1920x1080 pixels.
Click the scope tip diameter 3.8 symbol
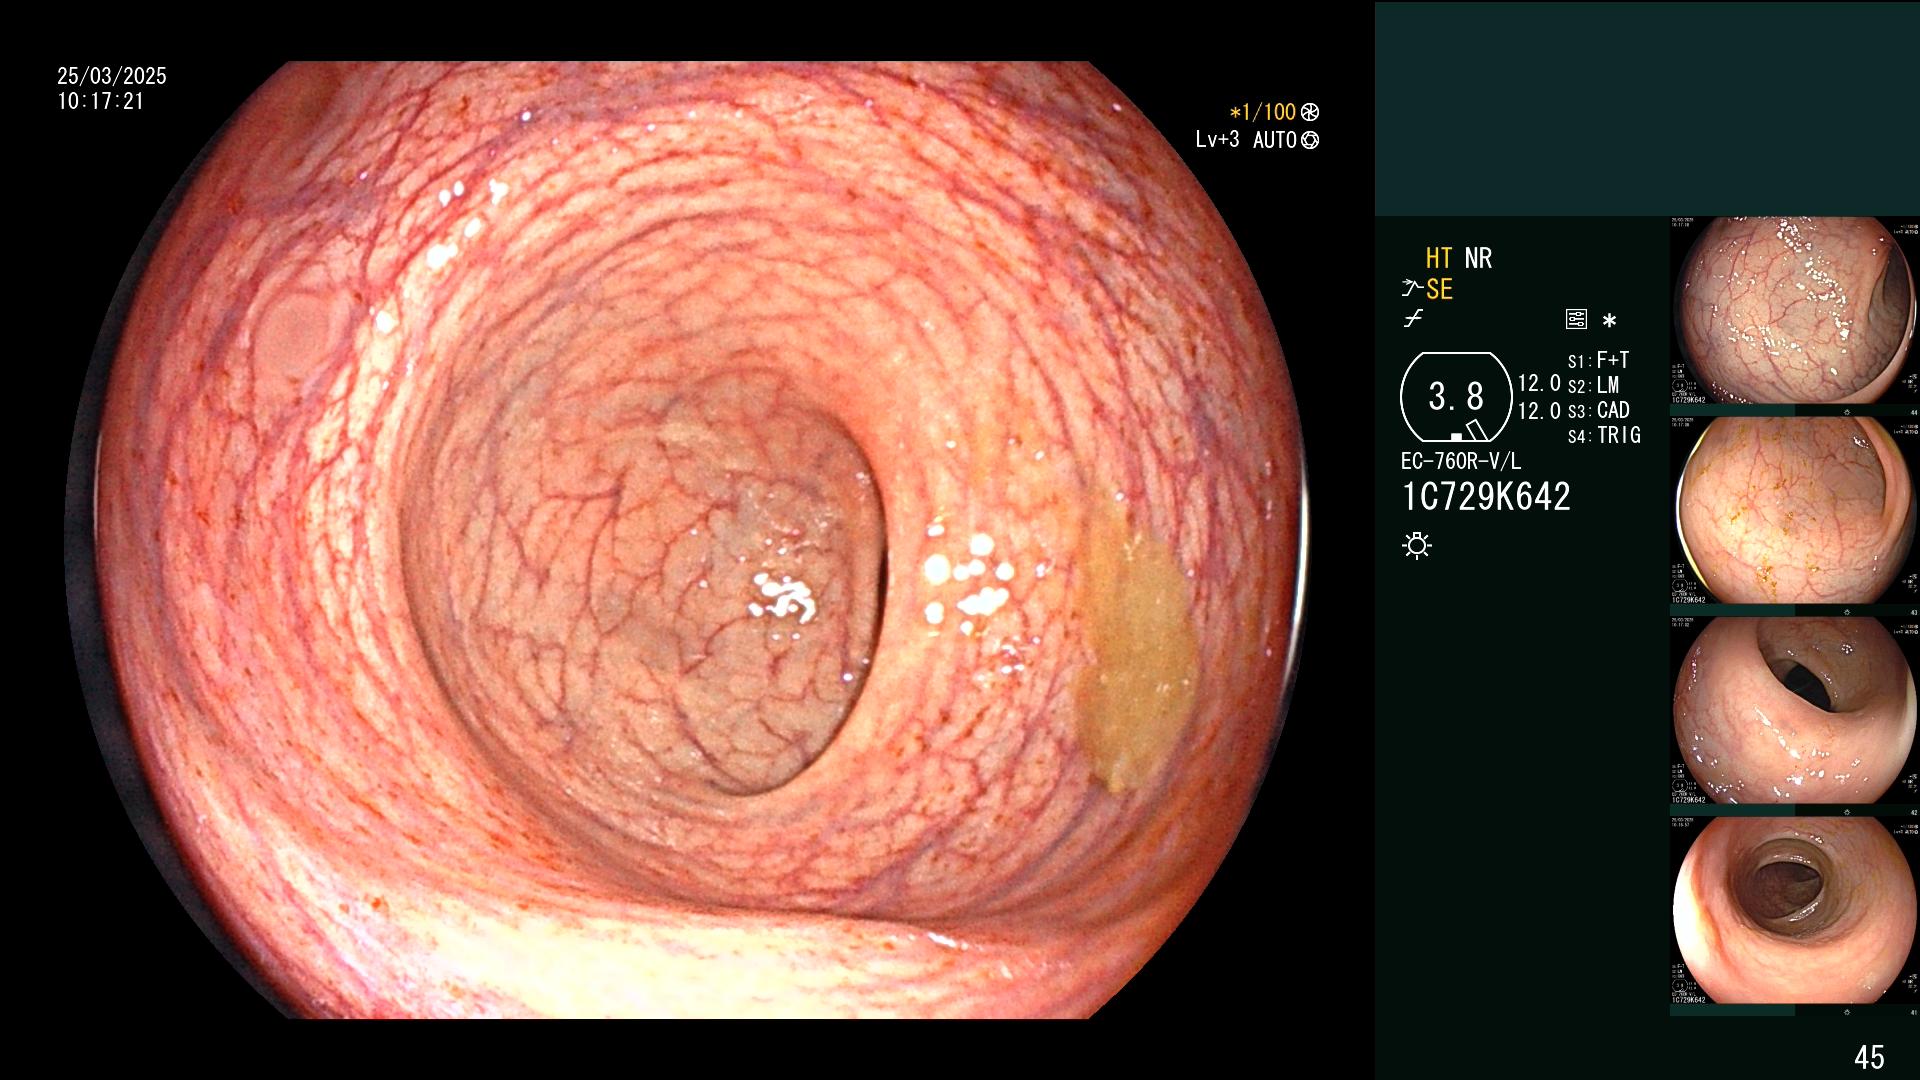click(x=1456, y=397)
